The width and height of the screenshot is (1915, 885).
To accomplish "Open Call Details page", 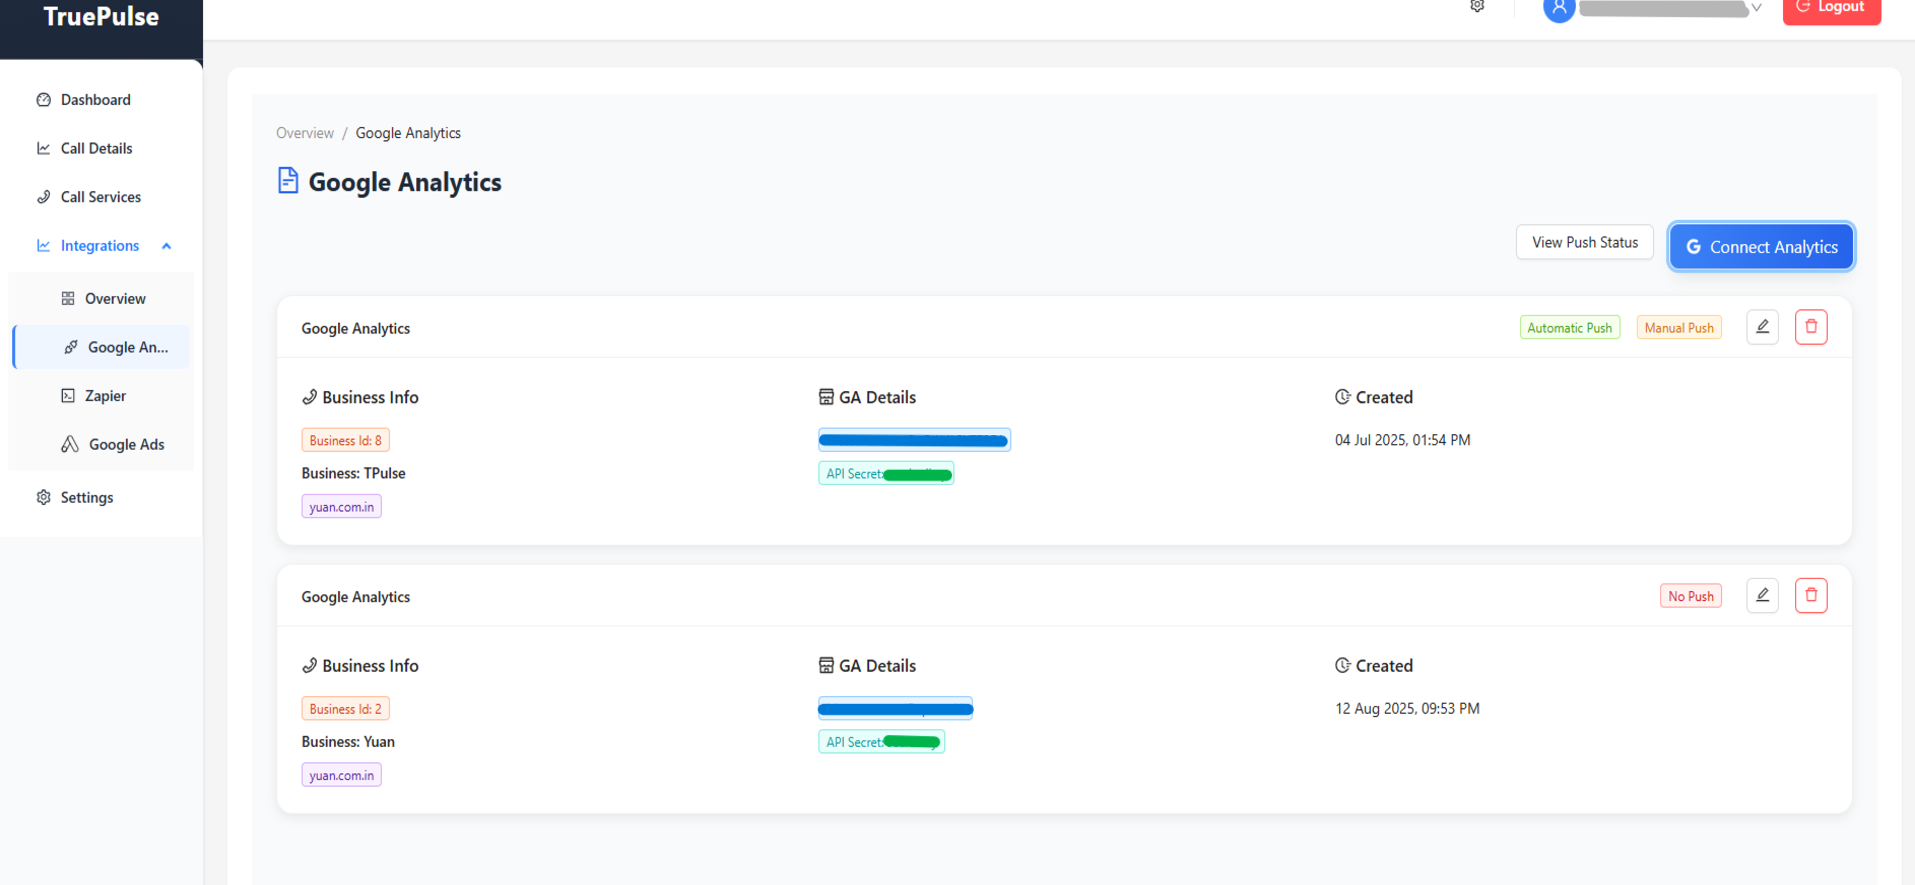I will pyautogui.click(x=96, y=149).
